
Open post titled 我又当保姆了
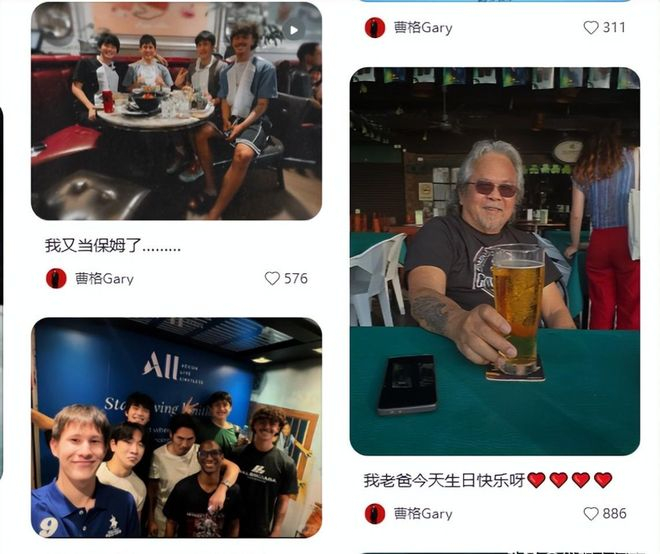pos(113,245)
